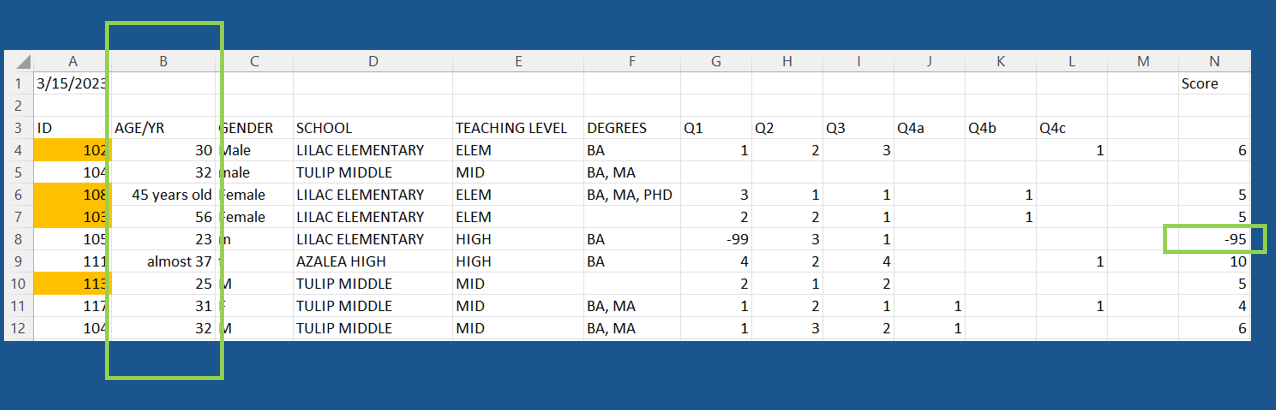Select the Q4c header cell
1276x410 pixels.
(x=1071, y=128)
